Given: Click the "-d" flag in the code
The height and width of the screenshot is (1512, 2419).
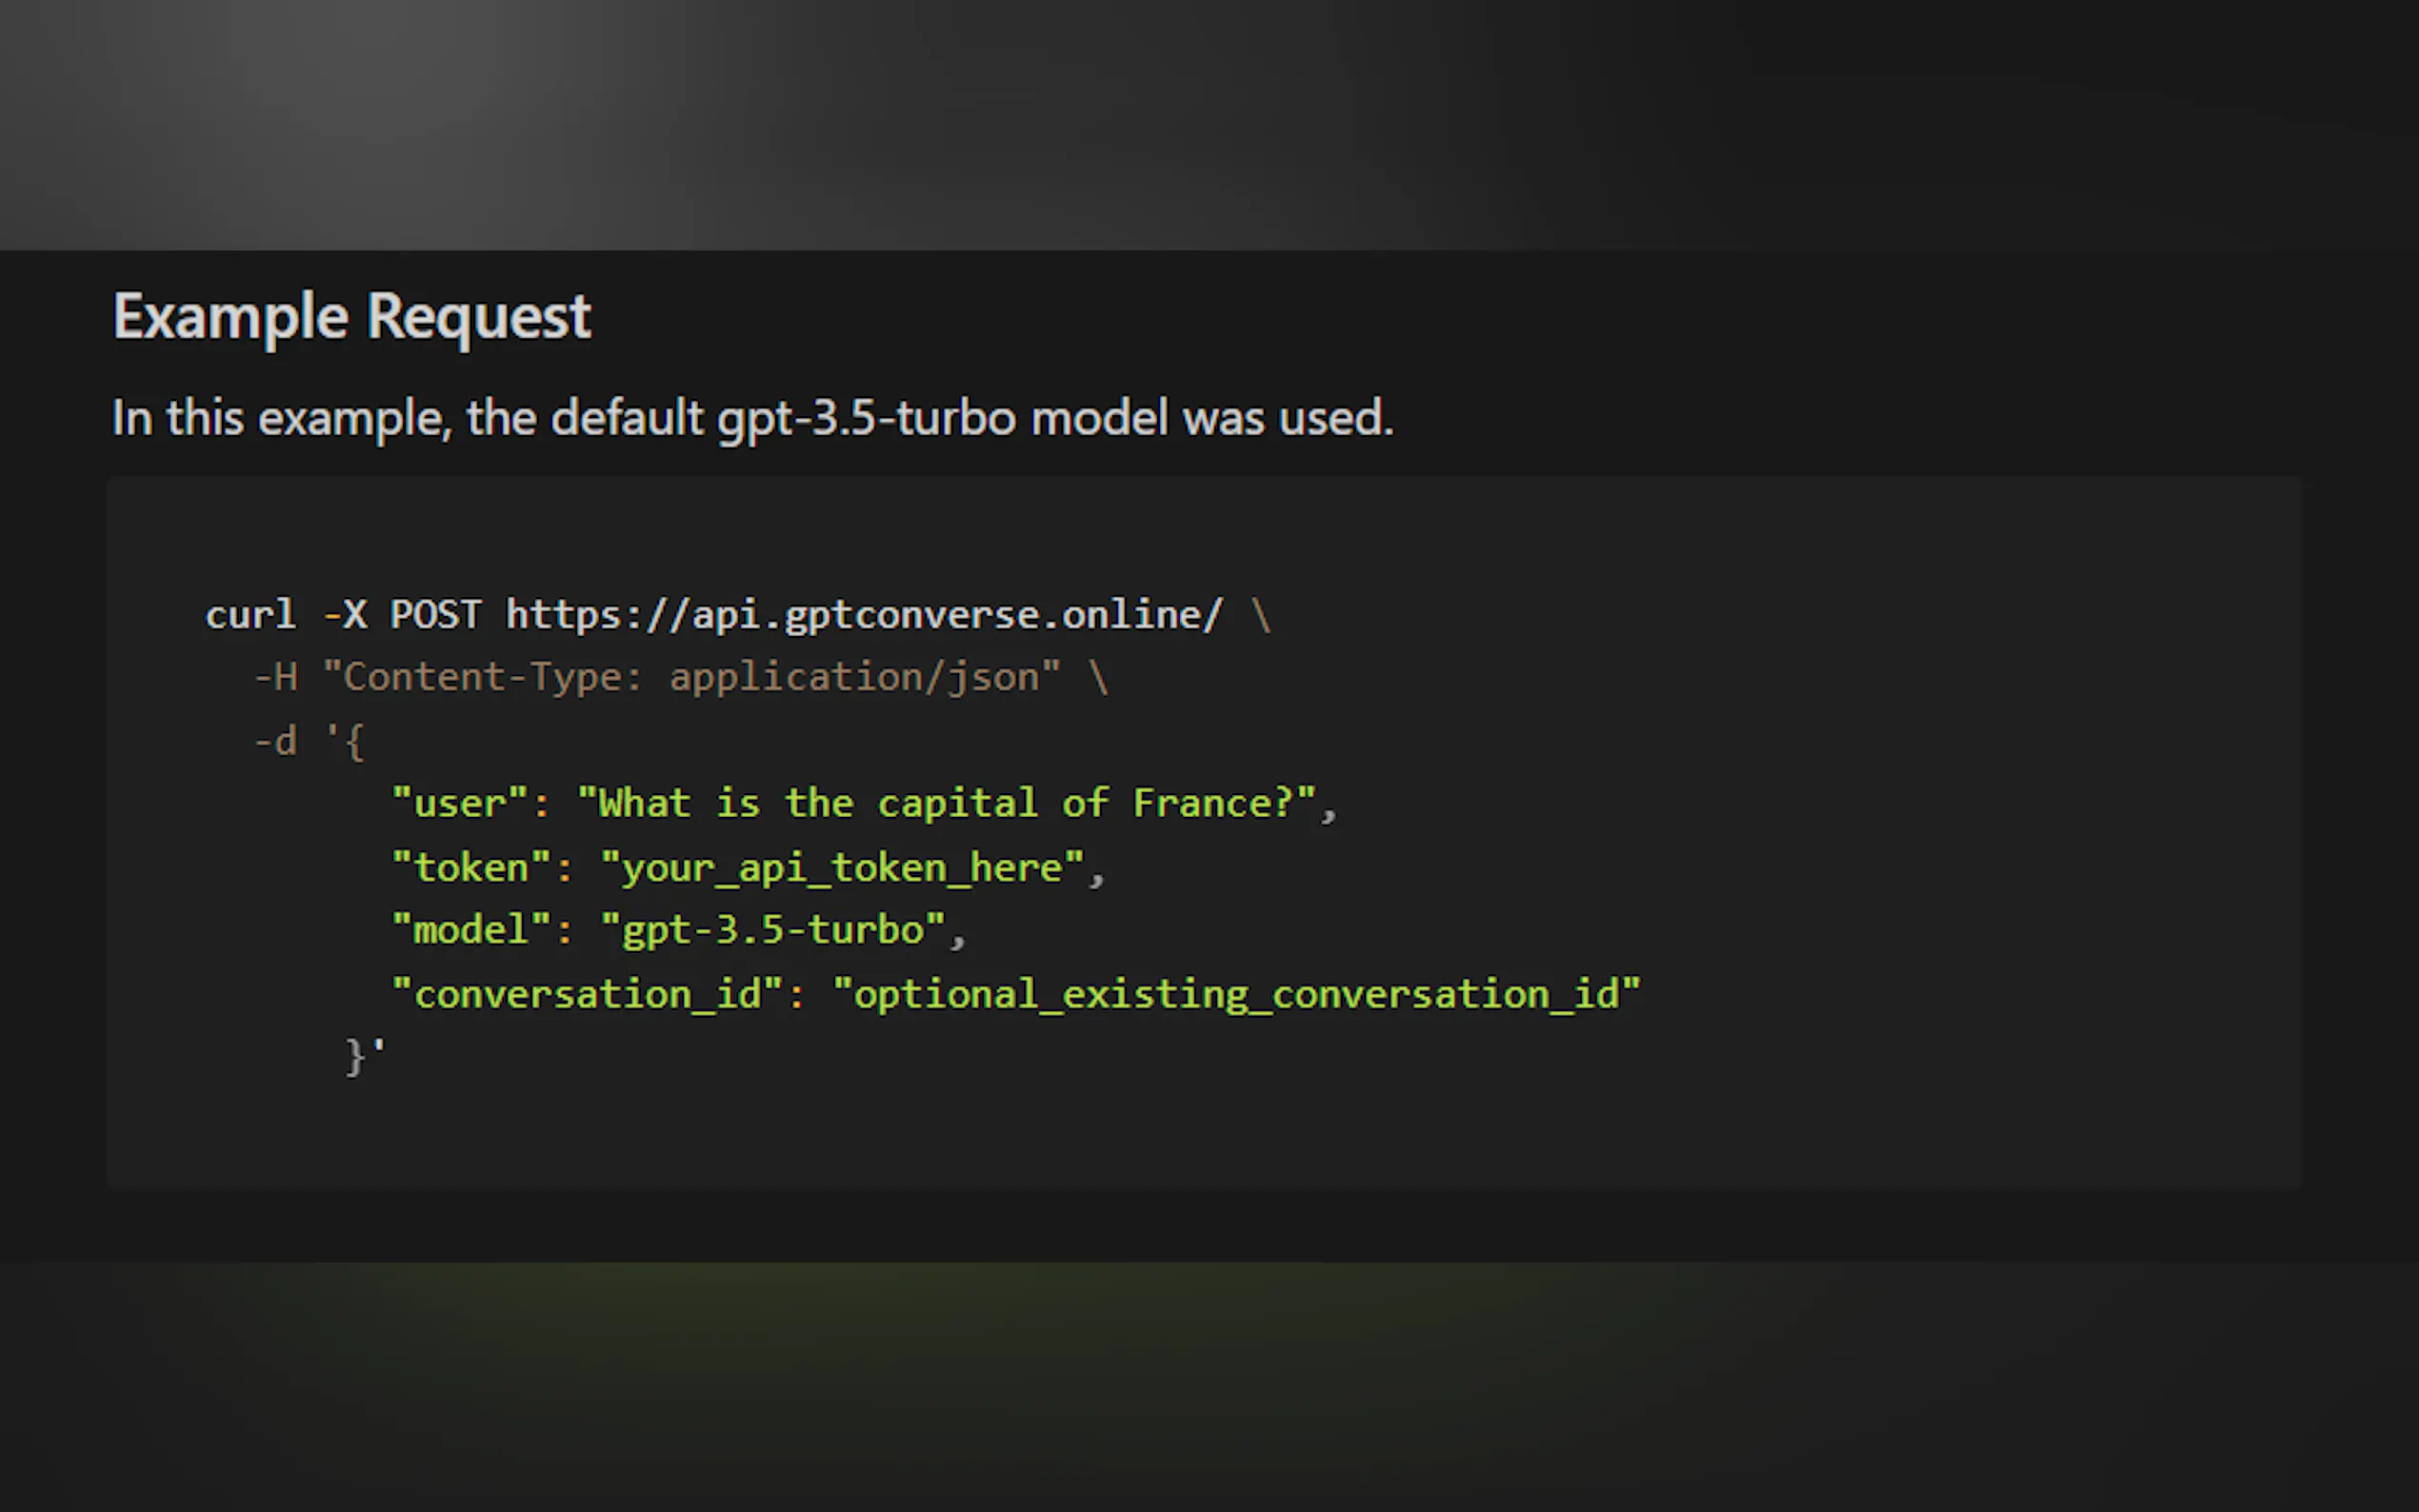Looking at the screenshot, I should [x=276, y=742].
